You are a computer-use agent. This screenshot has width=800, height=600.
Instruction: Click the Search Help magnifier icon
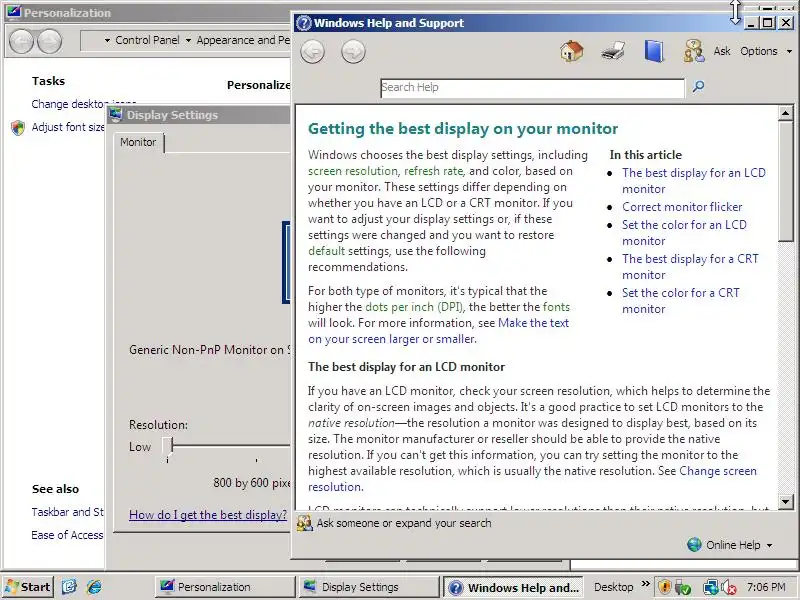coord(698,86)
